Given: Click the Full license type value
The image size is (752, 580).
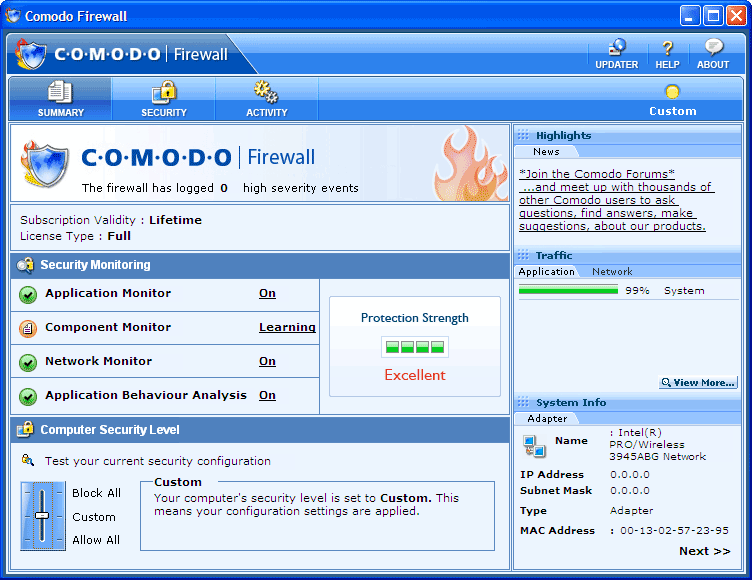Looking at the screenshot, I should tap(119, 236).
